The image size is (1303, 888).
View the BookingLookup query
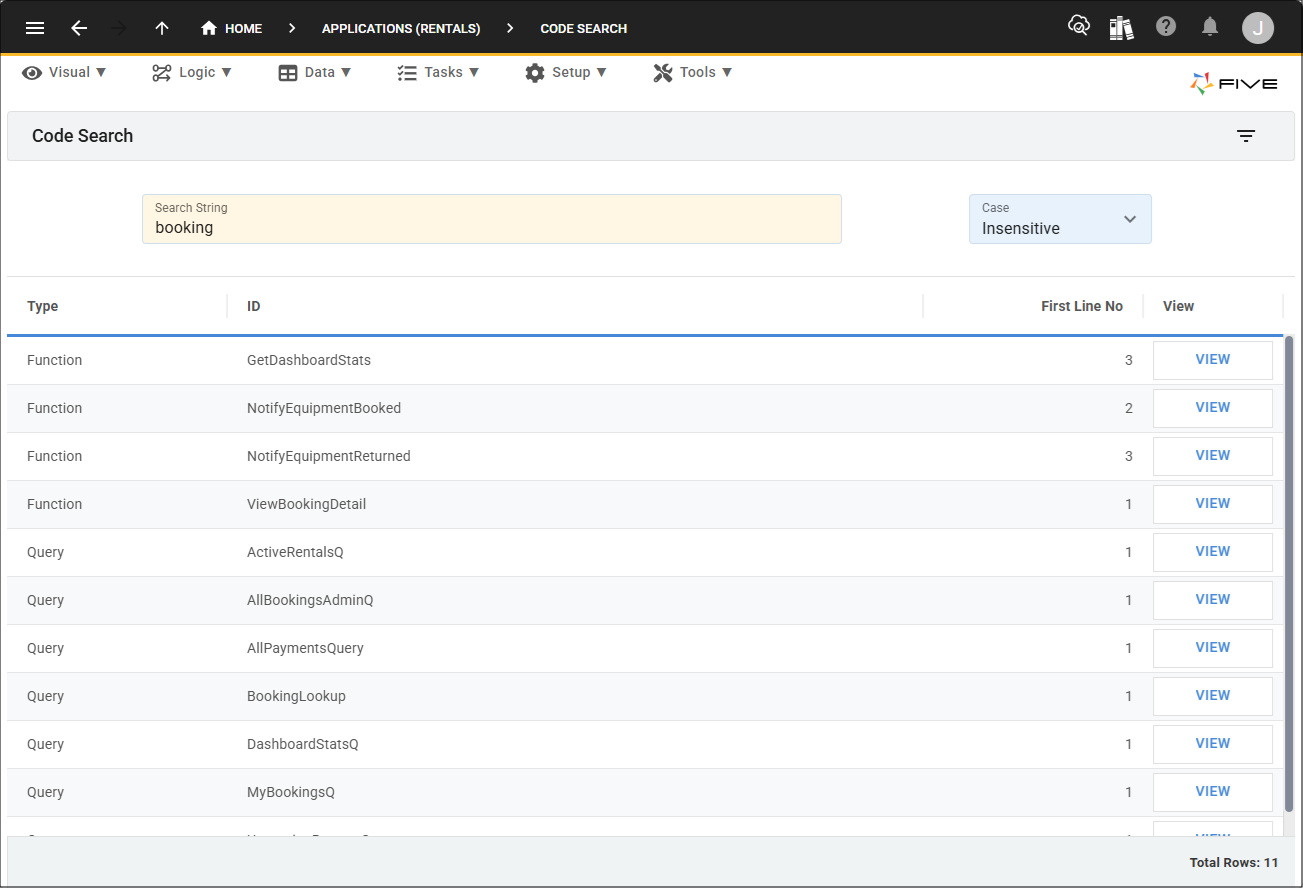click(1213, 696)
